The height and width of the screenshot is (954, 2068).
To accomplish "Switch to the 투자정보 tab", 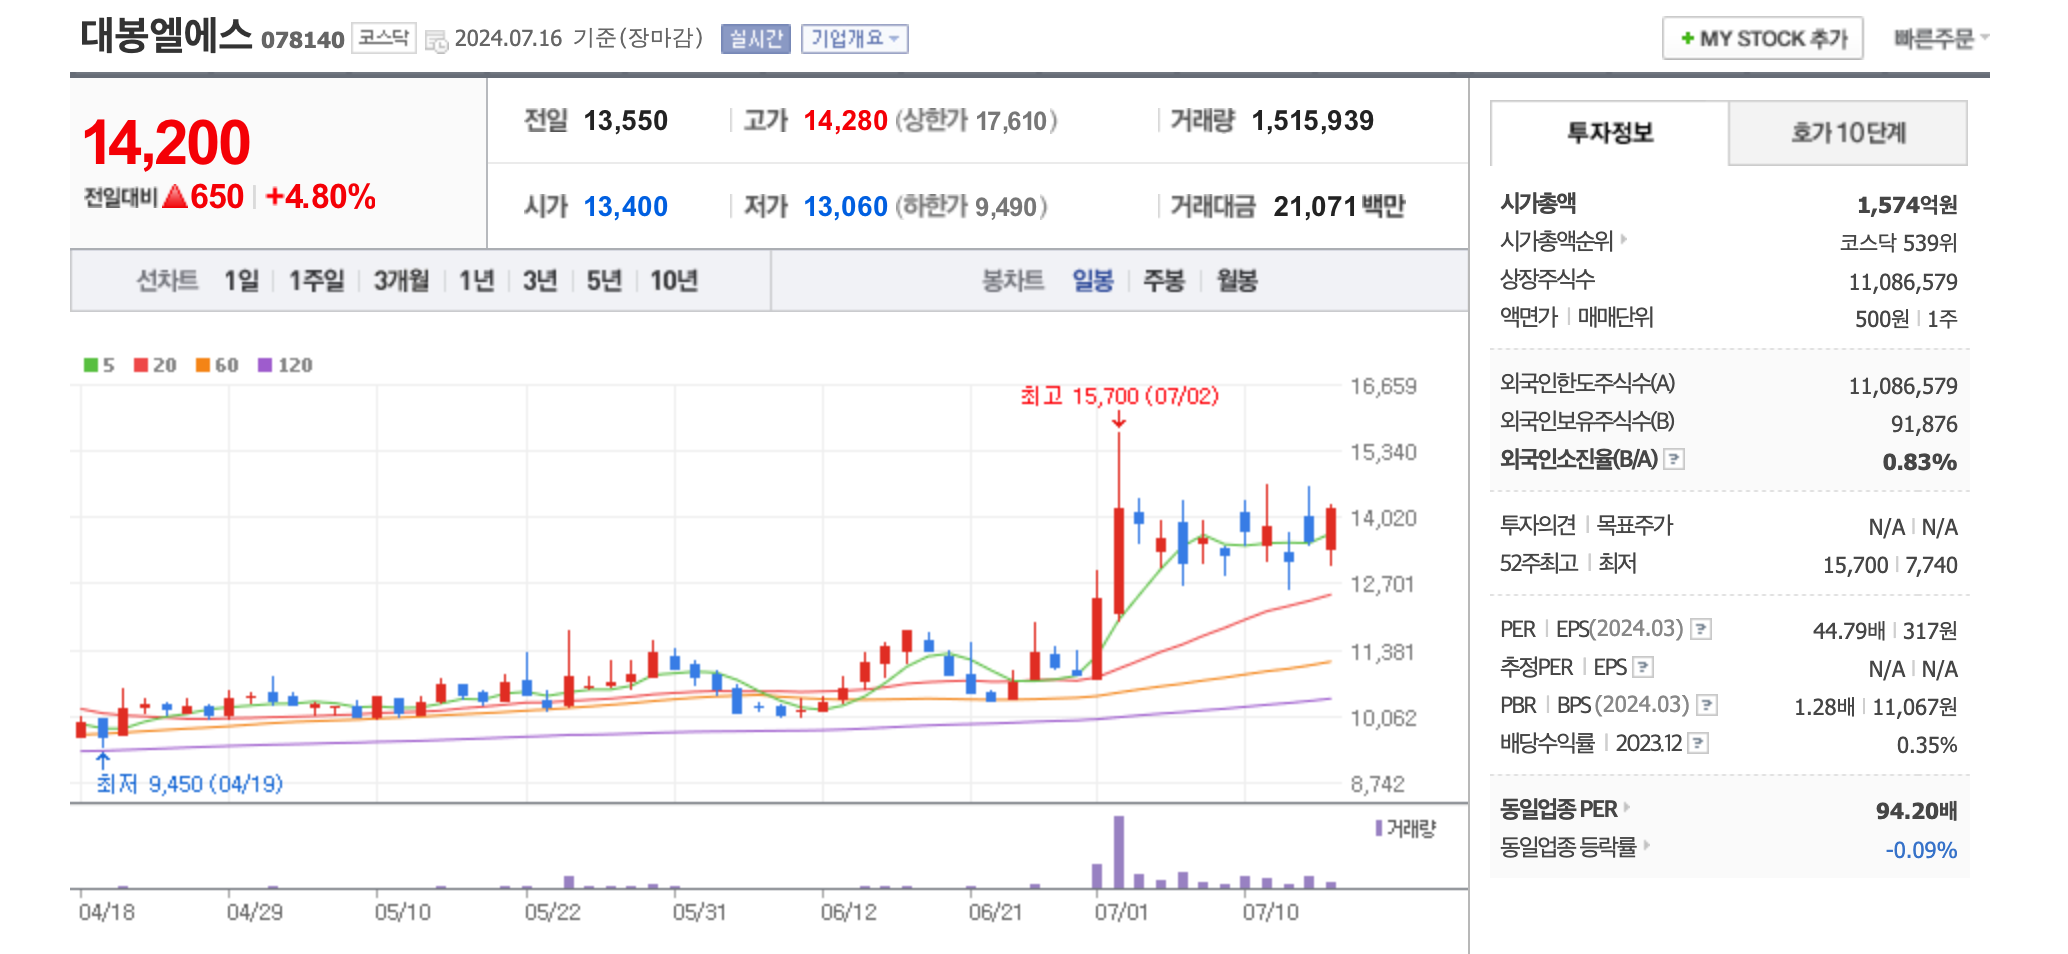I will (x=1609, y=133).
